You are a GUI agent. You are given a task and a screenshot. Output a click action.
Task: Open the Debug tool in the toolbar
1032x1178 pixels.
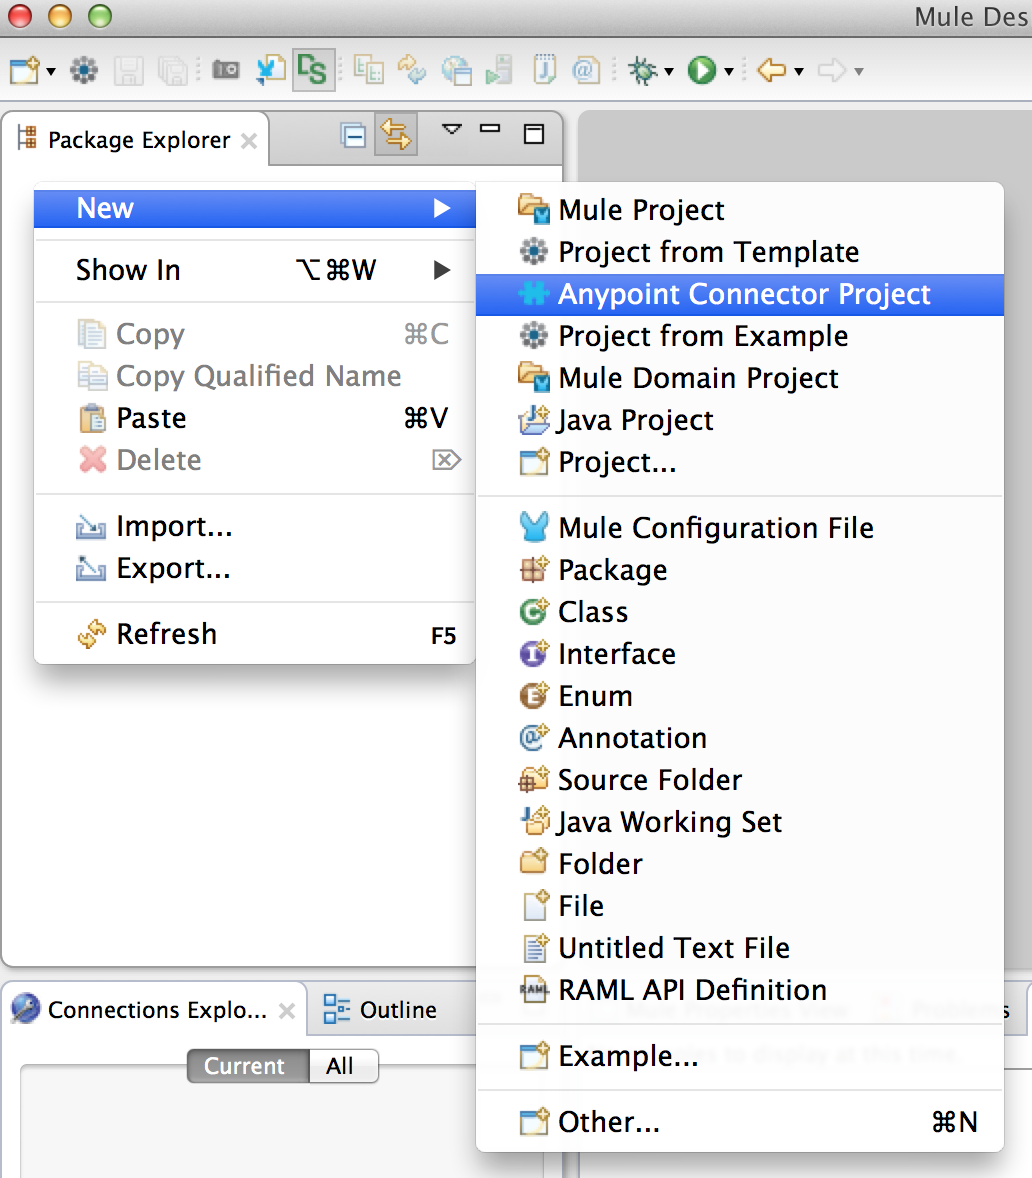641,70
